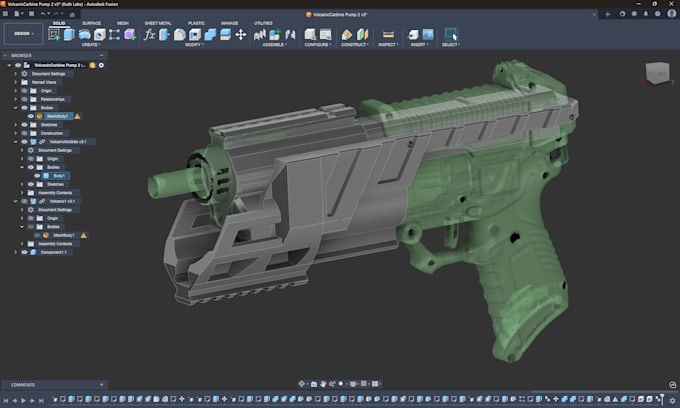Click the ViewCube in top right
The image size is (680, 408).
[x=657, y=72]
